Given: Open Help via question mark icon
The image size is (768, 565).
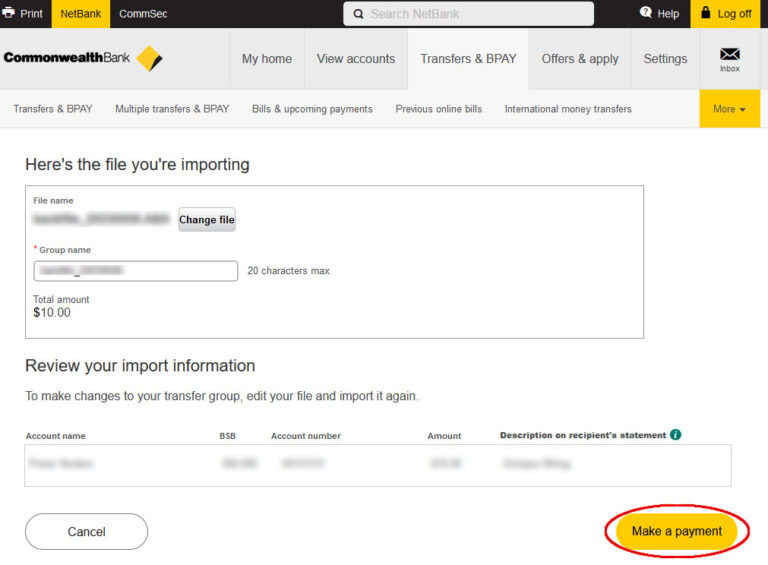Looking at the screenshot, I should point(646,13).
